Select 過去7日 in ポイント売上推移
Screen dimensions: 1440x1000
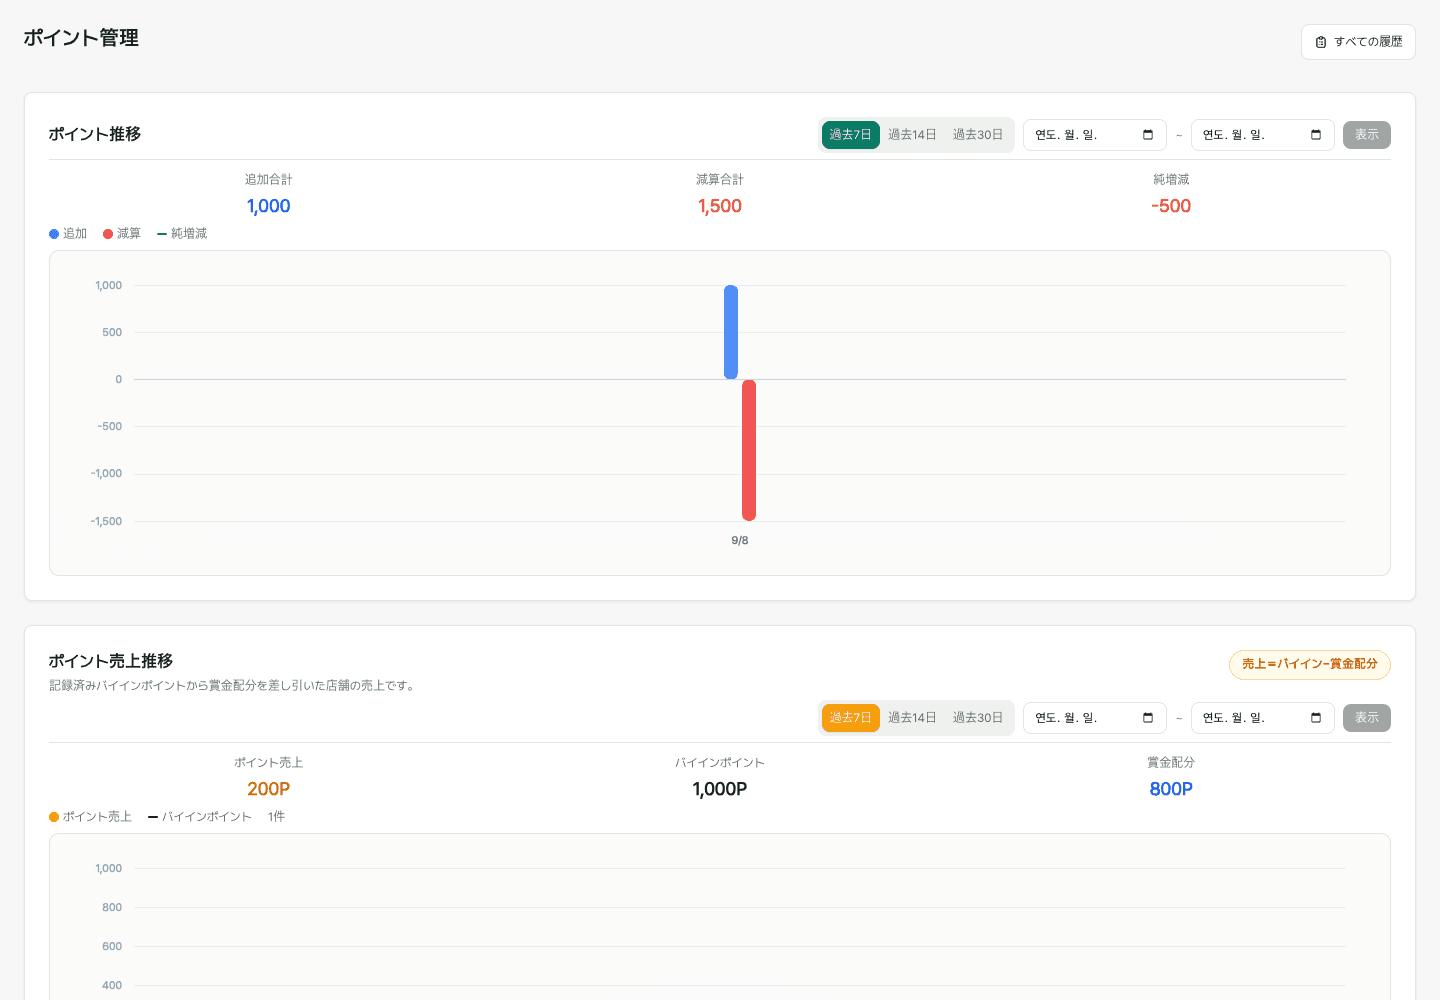[x=850, y=718]
